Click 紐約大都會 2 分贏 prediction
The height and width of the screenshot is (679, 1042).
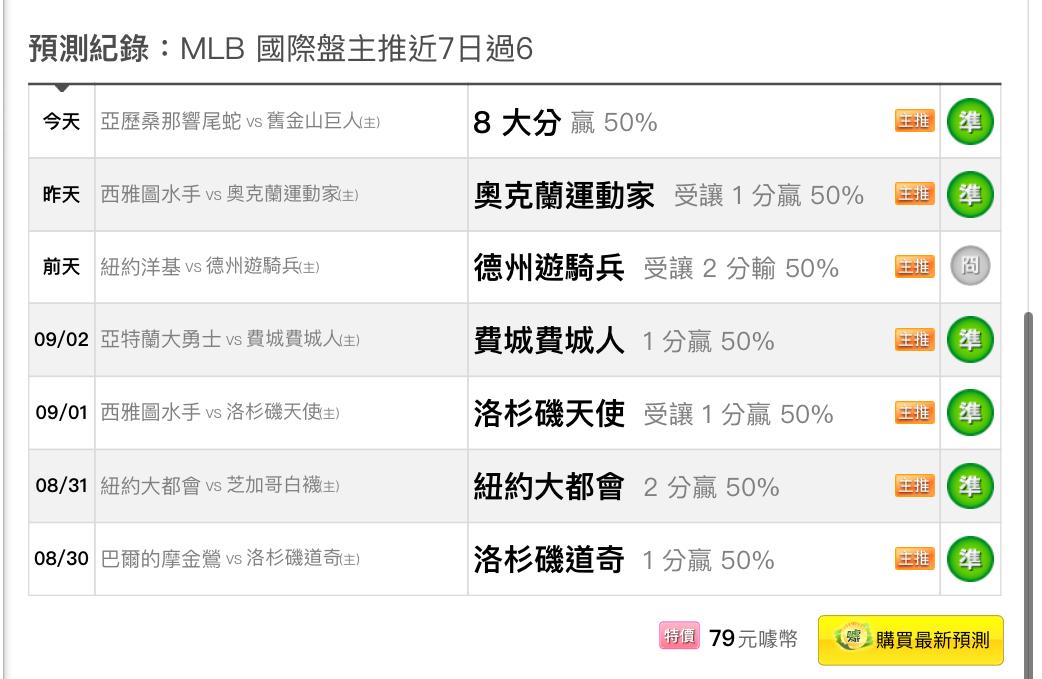pos(626,486)
